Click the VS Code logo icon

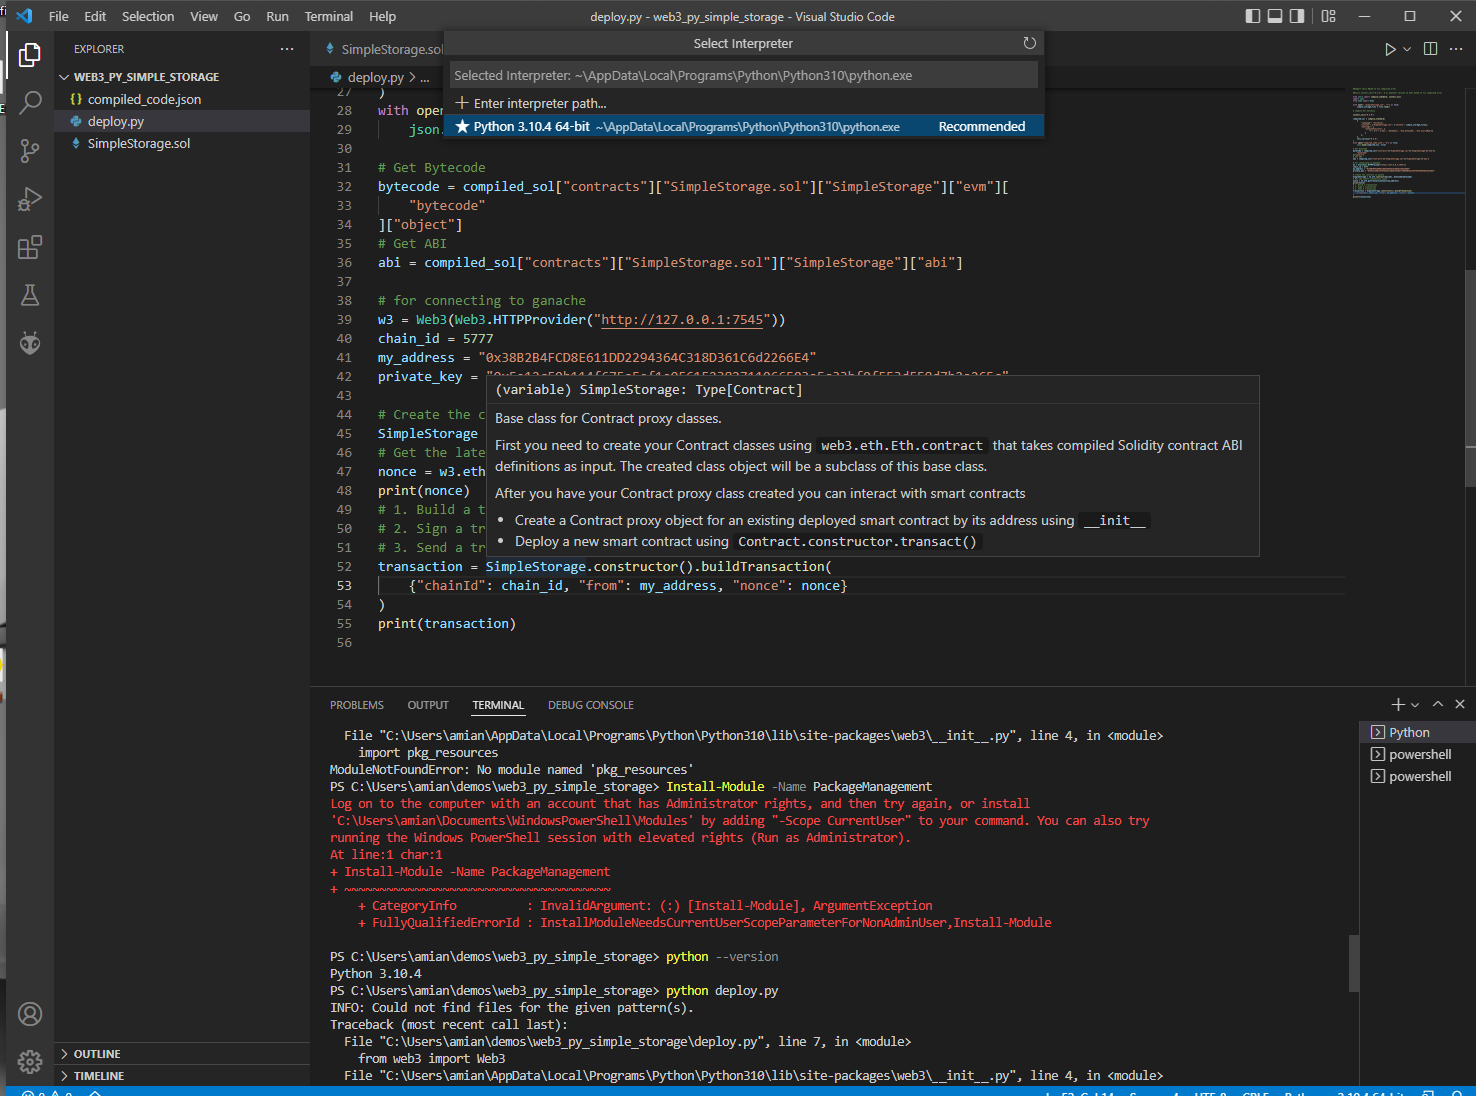point(24,16)
